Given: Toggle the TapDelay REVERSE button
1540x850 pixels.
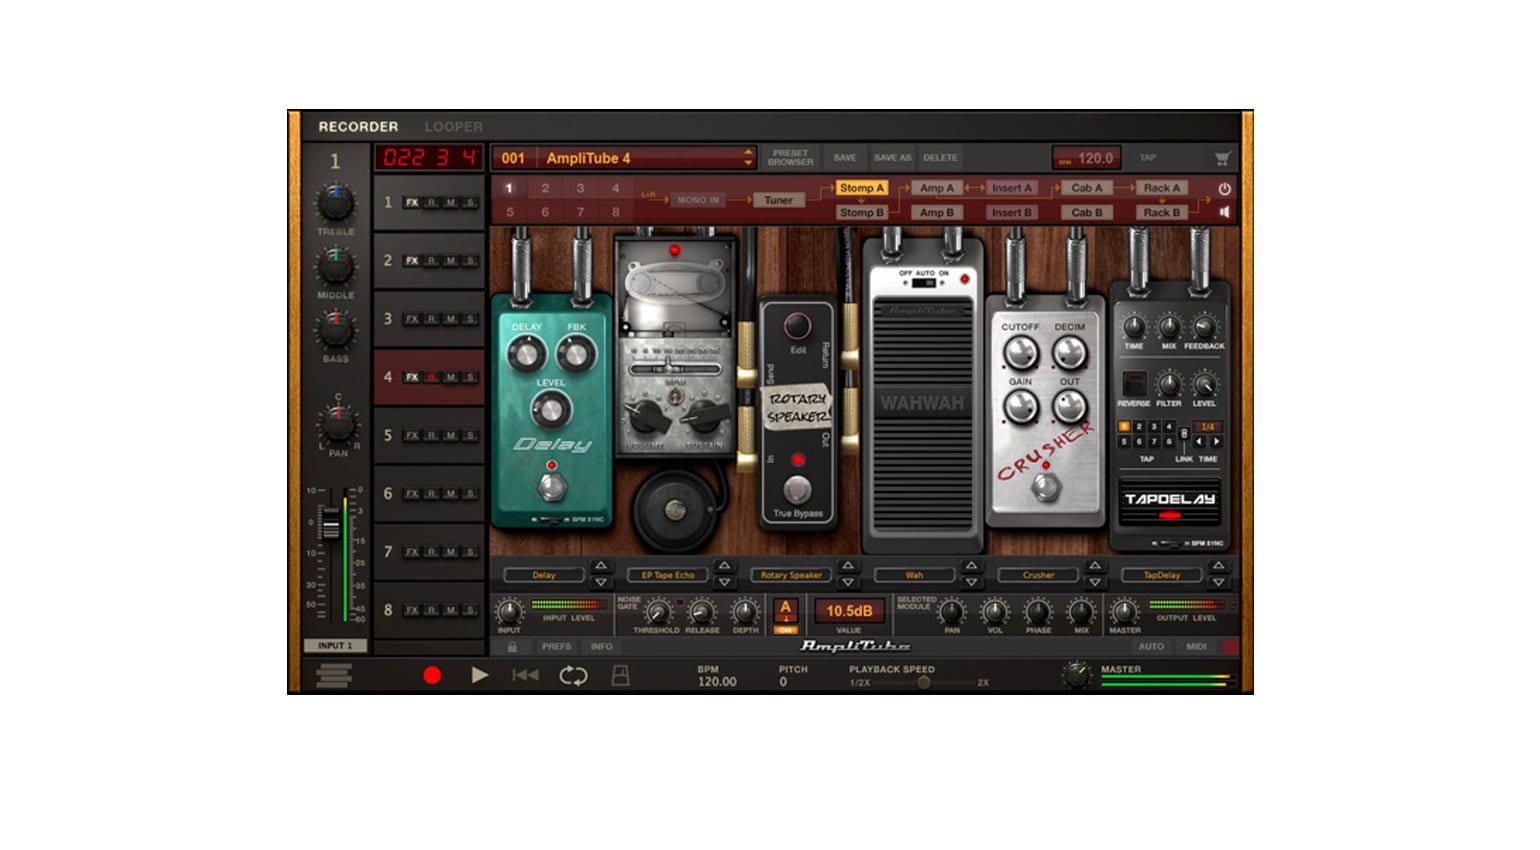Looking at the screenshot, I should (1134, 383).
